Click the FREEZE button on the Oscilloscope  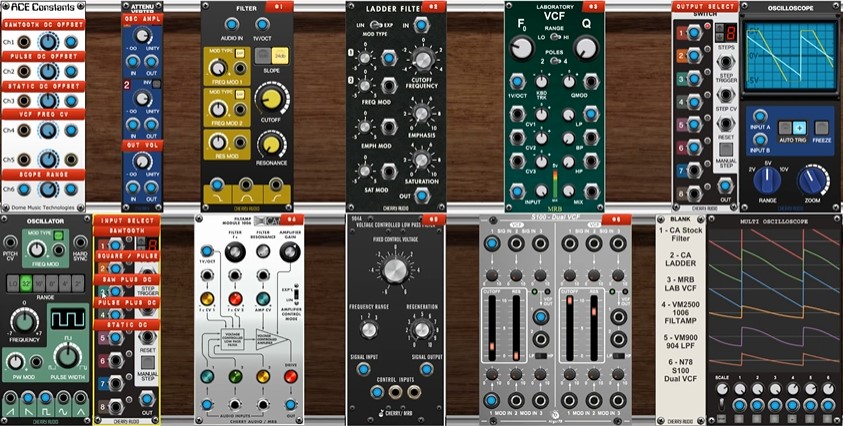pyautogui.click(x=820, y=127)
